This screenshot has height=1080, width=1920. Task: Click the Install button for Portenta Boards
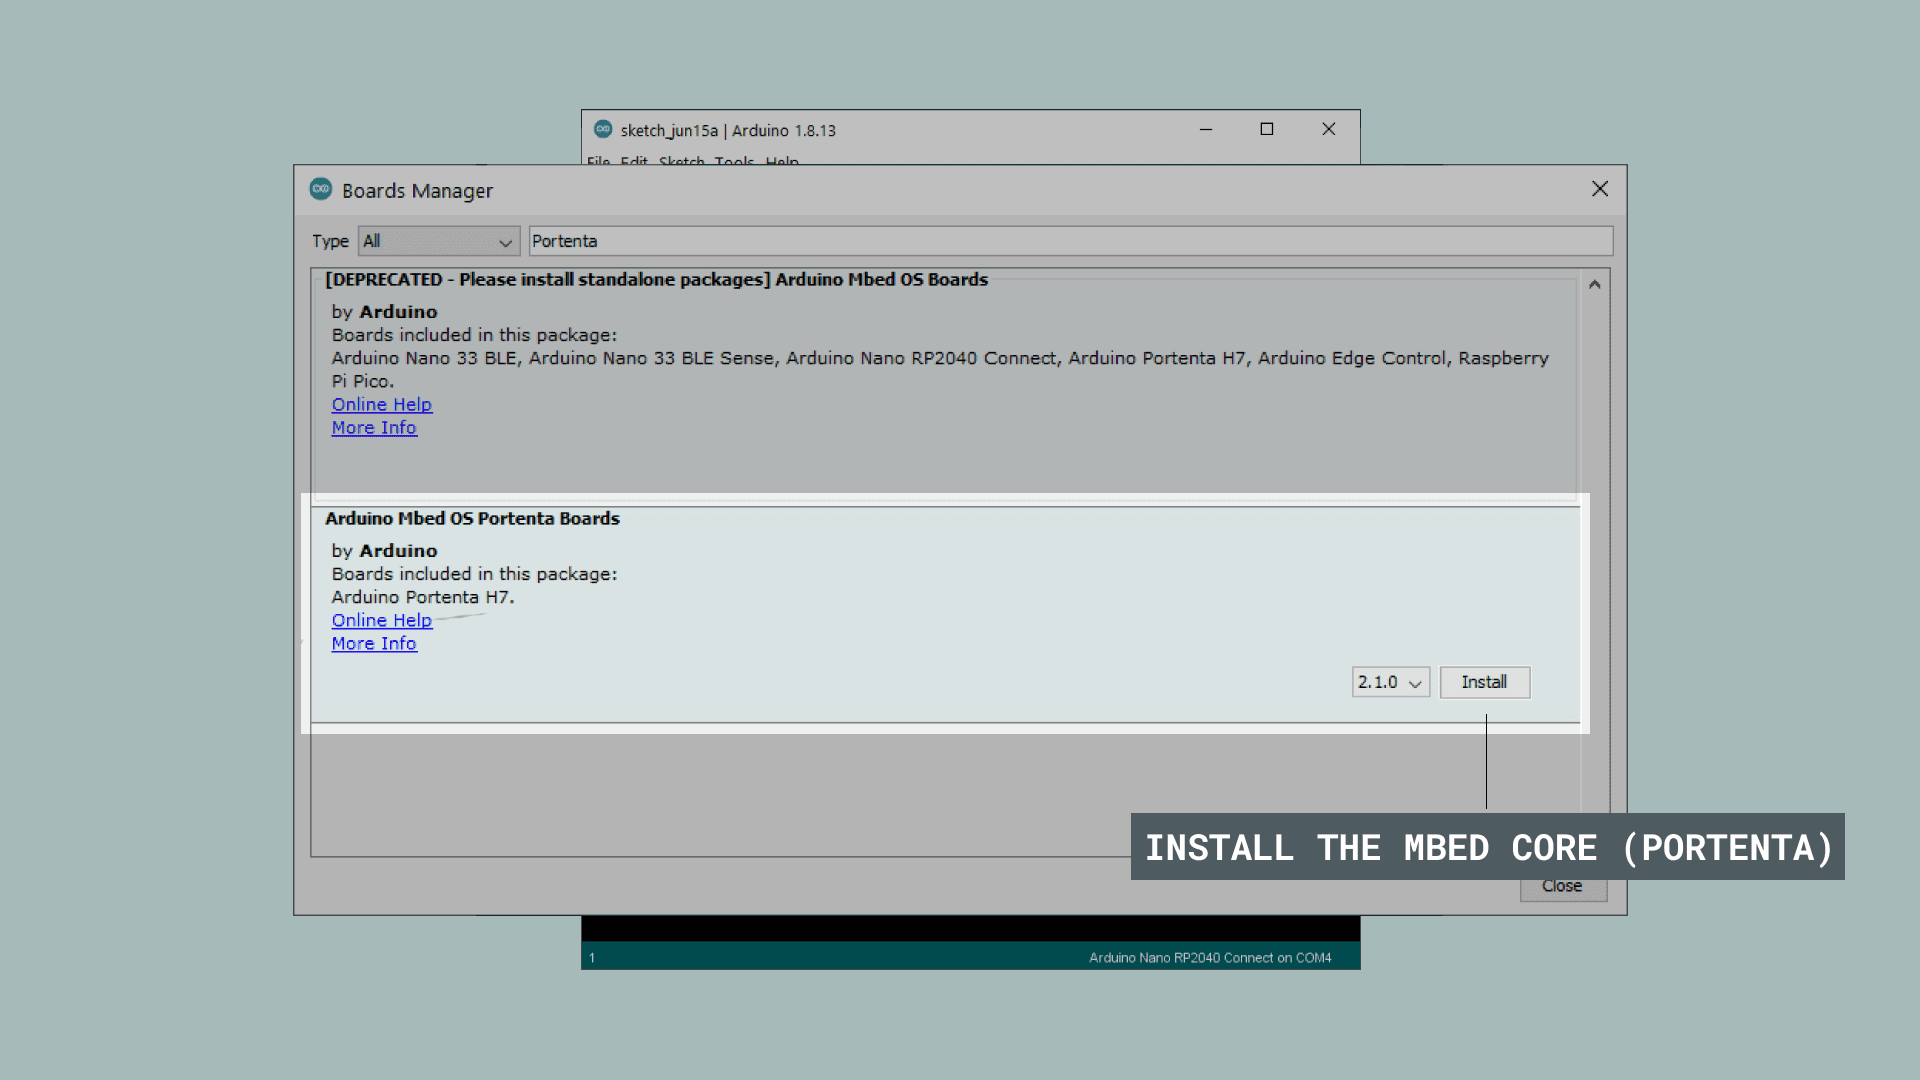[1484, 682]
